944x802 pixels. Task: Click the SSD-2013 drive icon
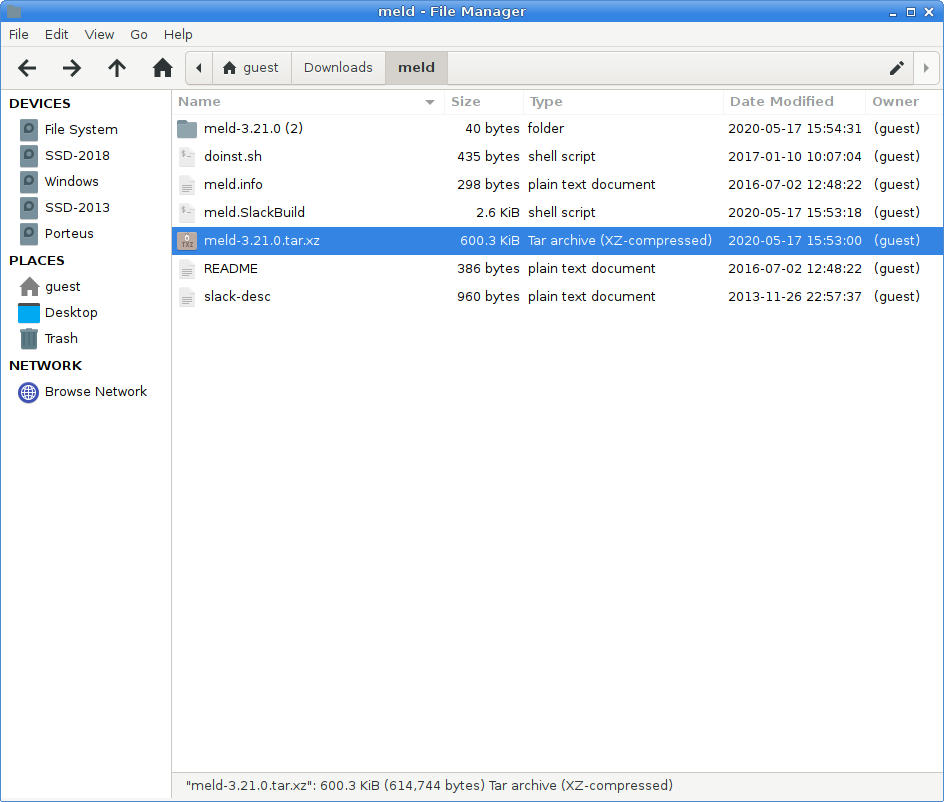[x=28, y=207]
